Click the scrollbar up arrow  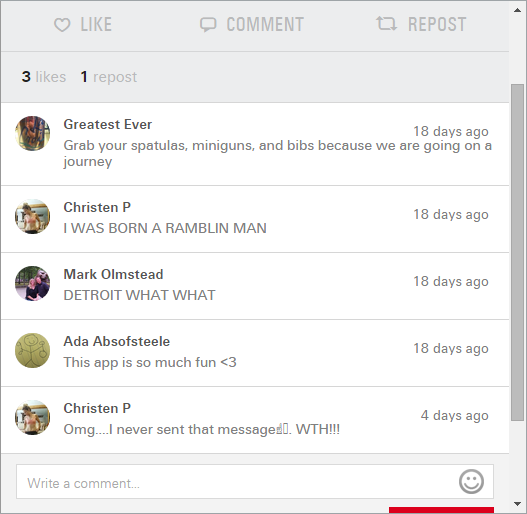pyautogui.click(x=518, y=10)
